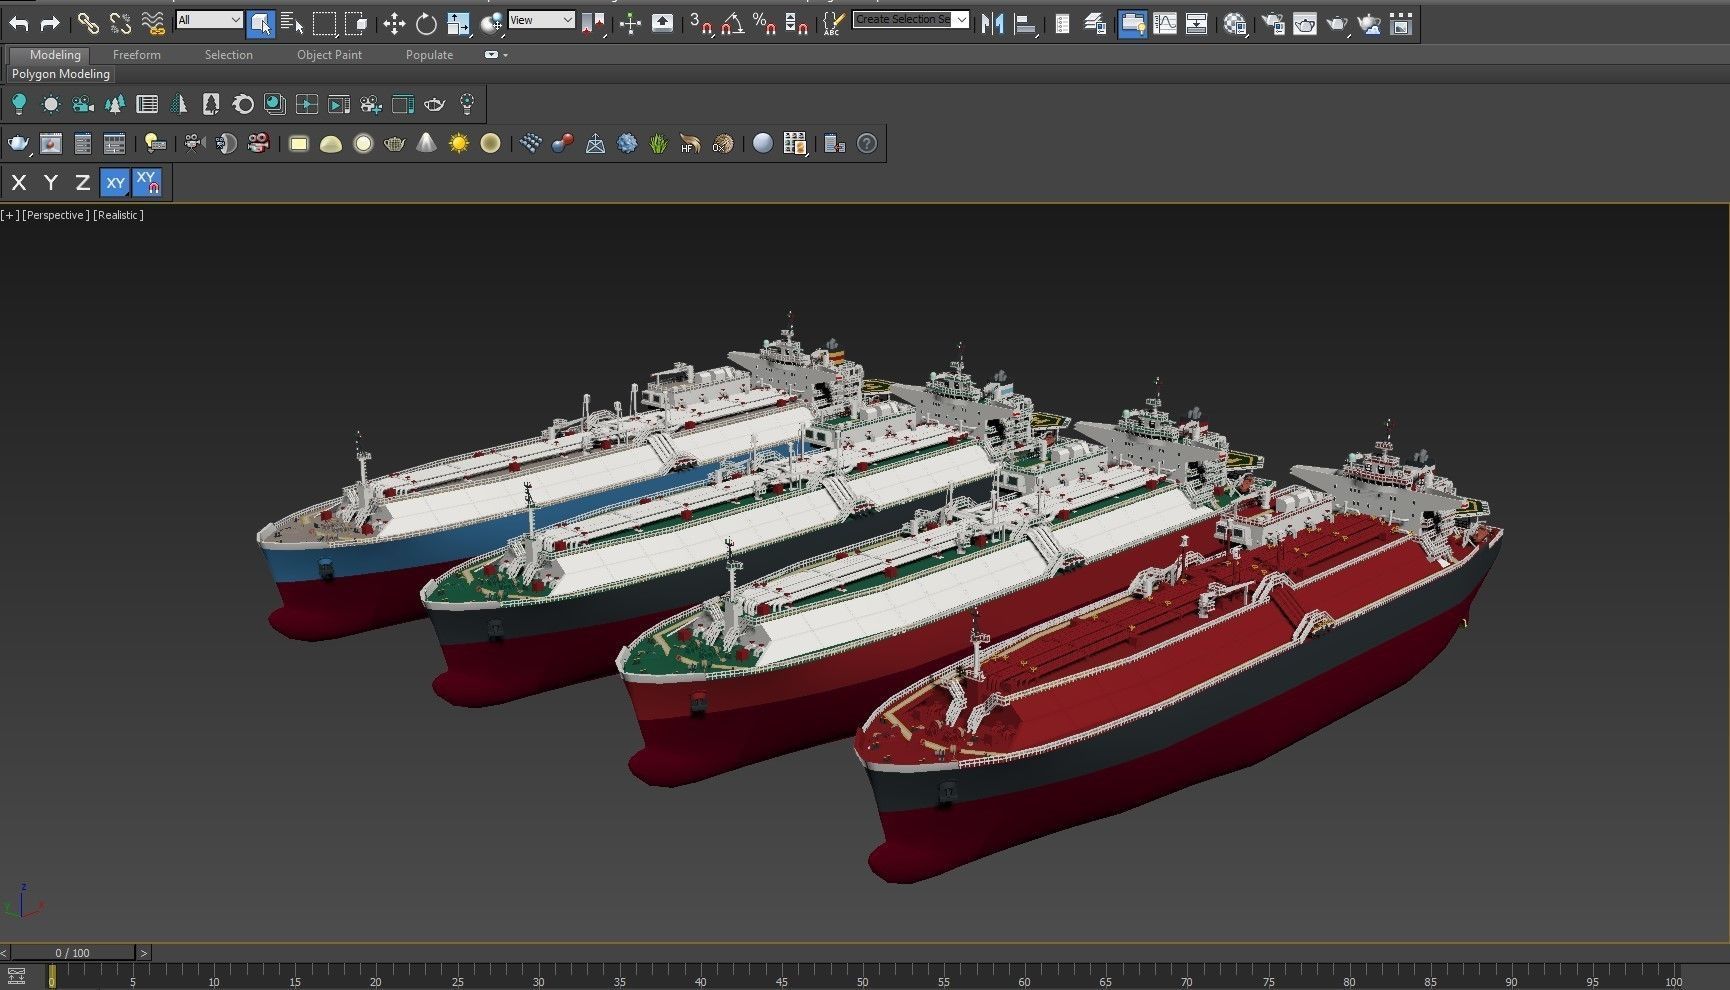The height and width of the screenshot is (990, 1730).
Task: Choose the Bind to Space Warp tool
Action: click(152, 23)
